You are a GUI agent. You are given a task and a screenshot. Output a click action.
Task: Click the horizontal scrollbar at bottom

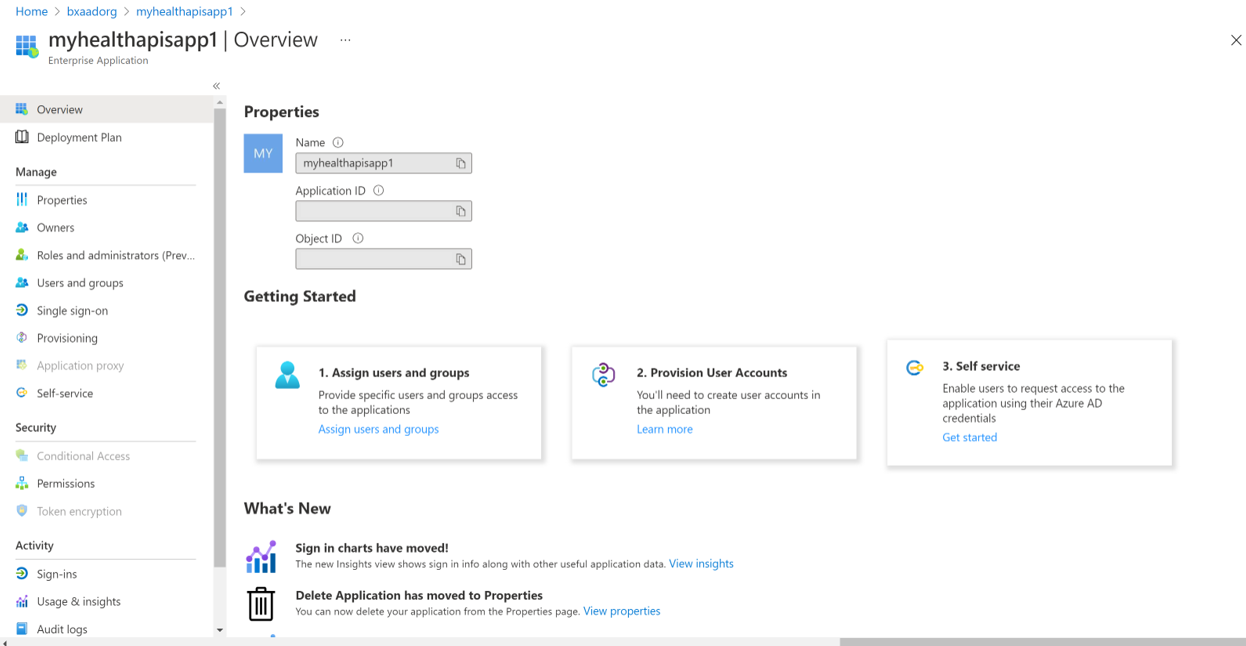[1040, 642]
